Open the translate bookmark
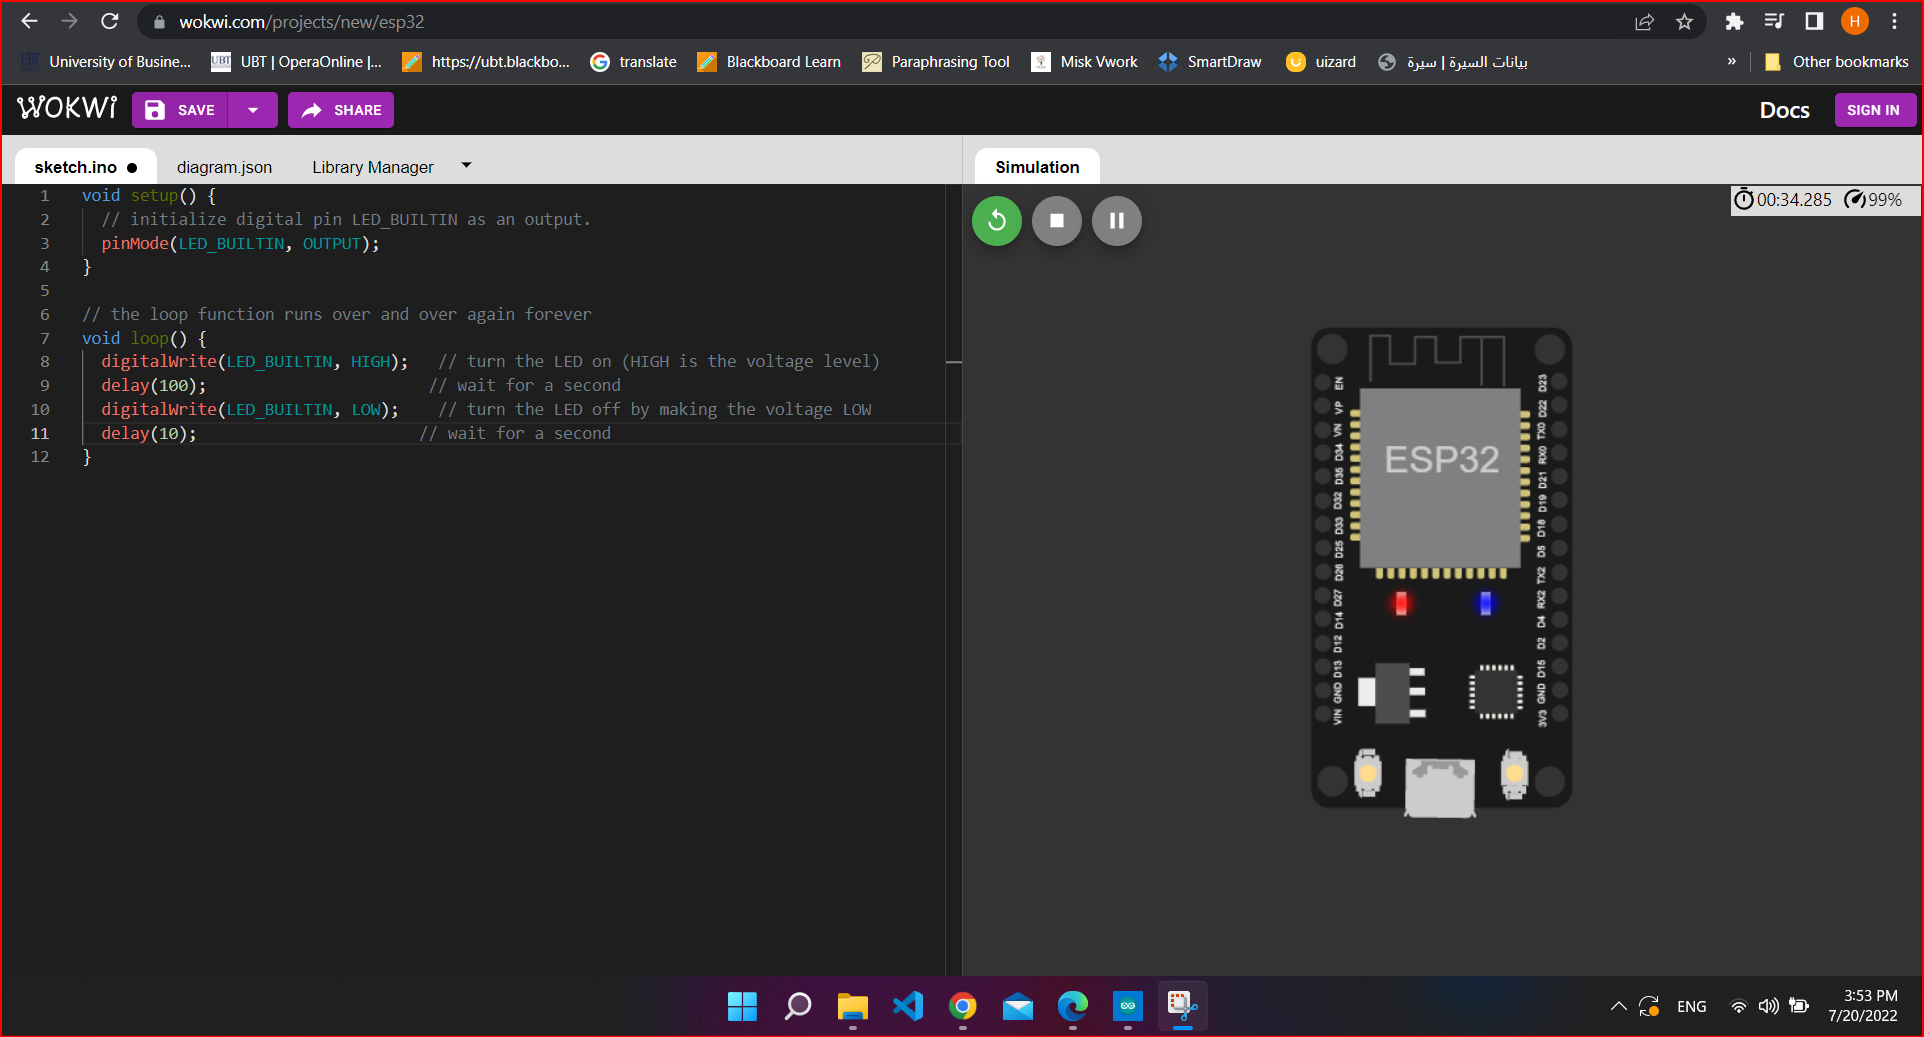This screenshot has width=1924, height=1037. pos(634,62)
